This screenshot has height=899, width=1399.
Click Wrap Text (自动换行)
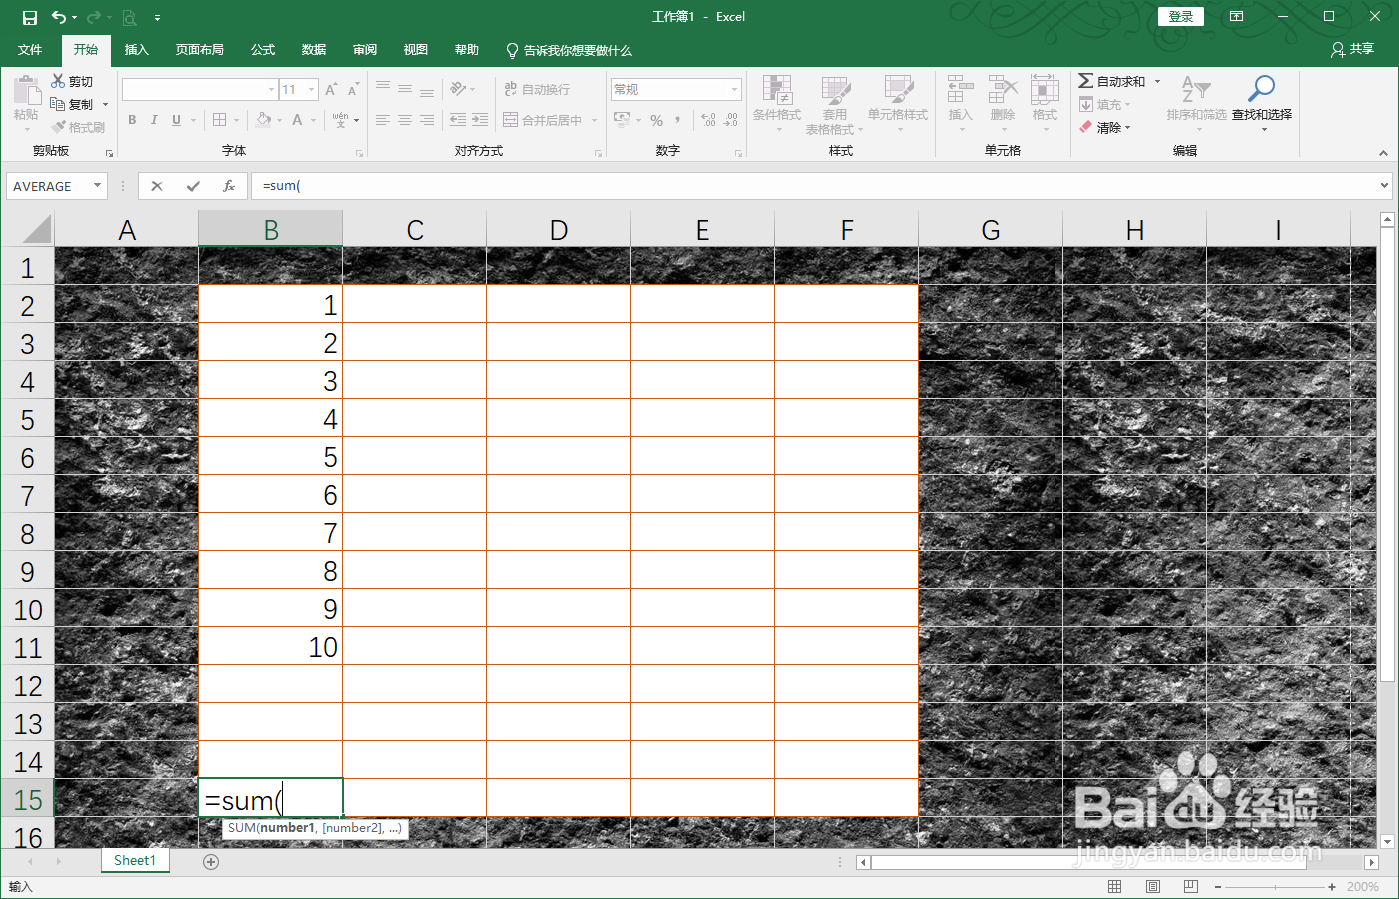537,89
